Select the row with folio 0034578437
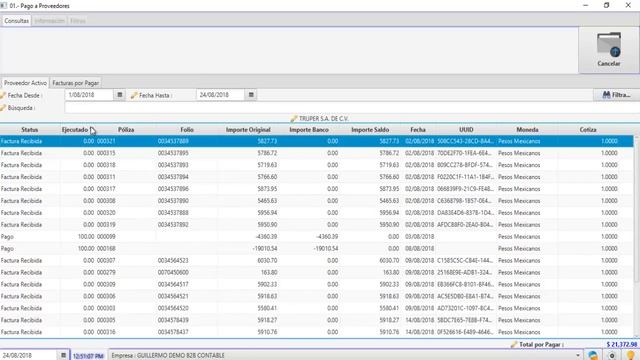Viewport: 640px width, 360px height. tap(317, 332)
